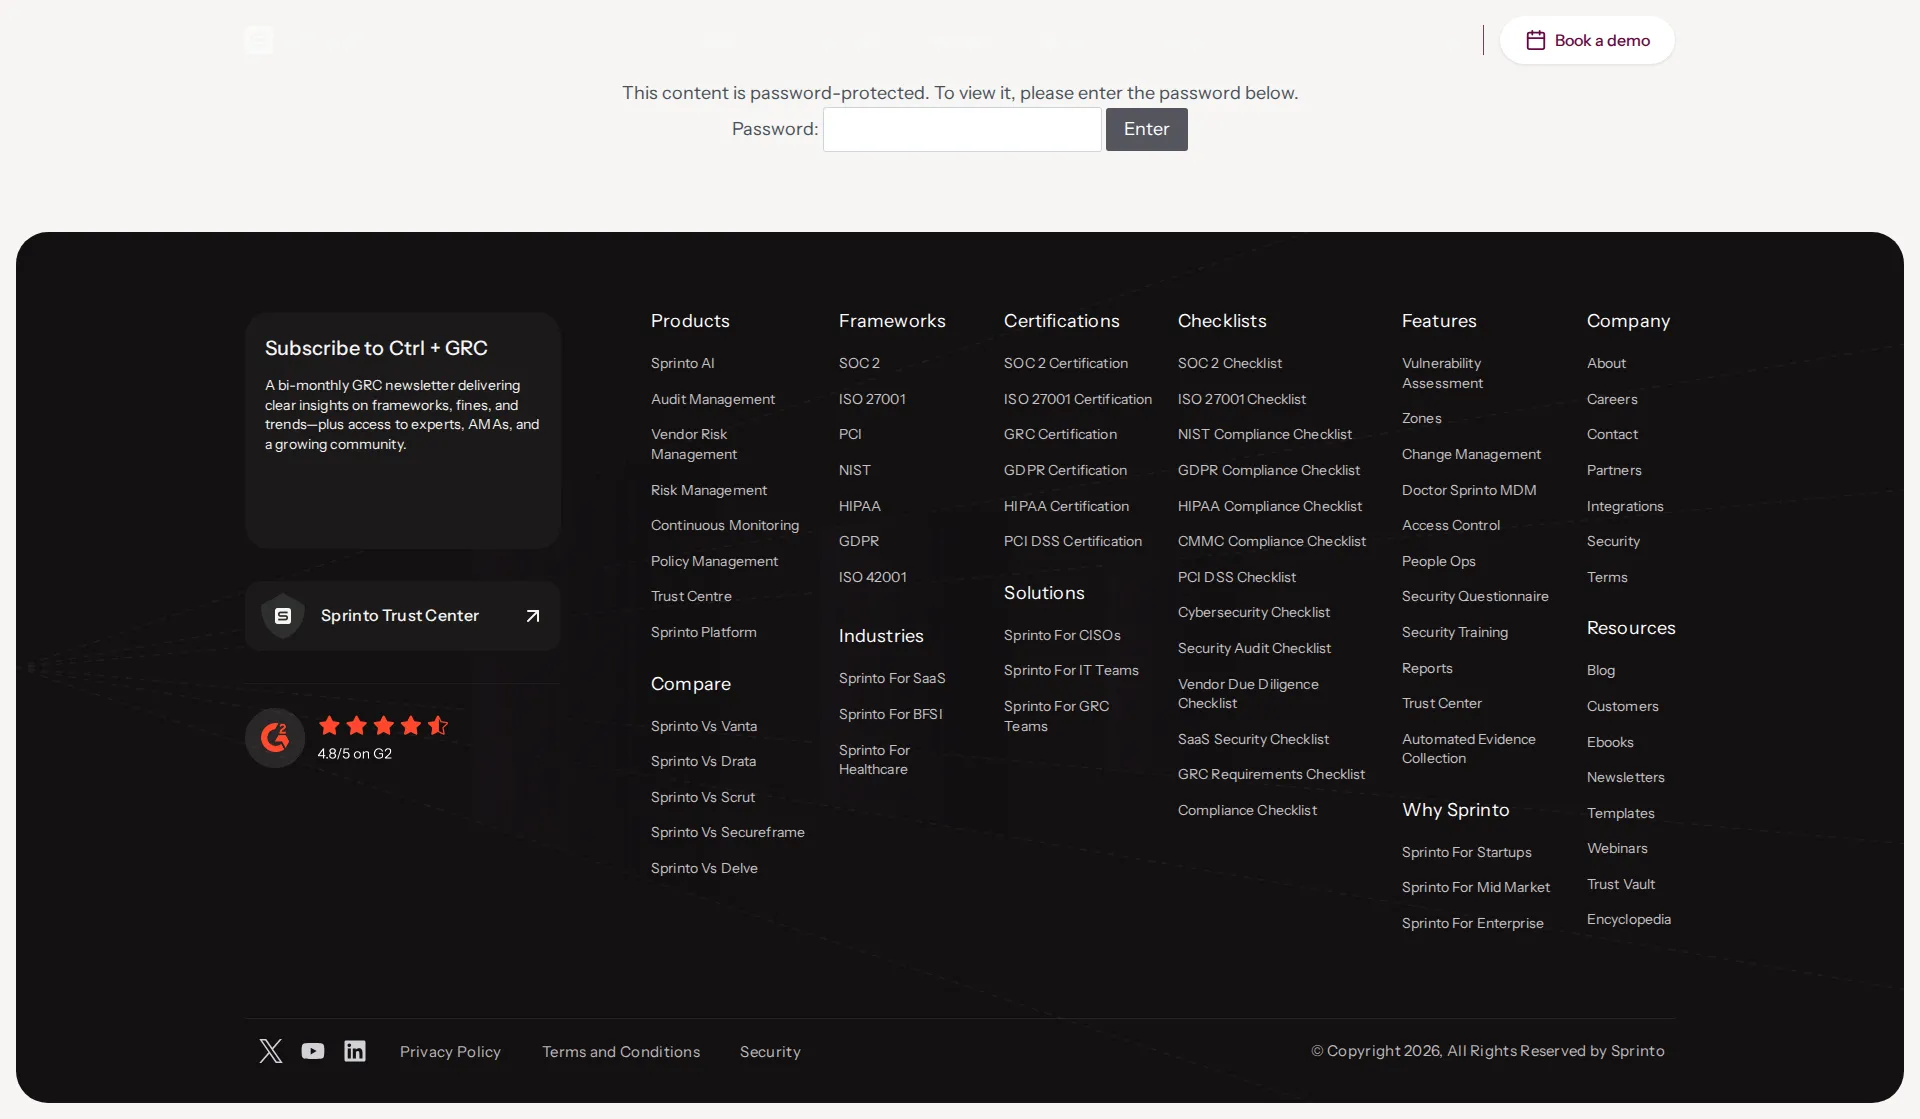Open Access Control feature link
The width and height of the screenshot is (1920, 1119).
coord(1451,525)
